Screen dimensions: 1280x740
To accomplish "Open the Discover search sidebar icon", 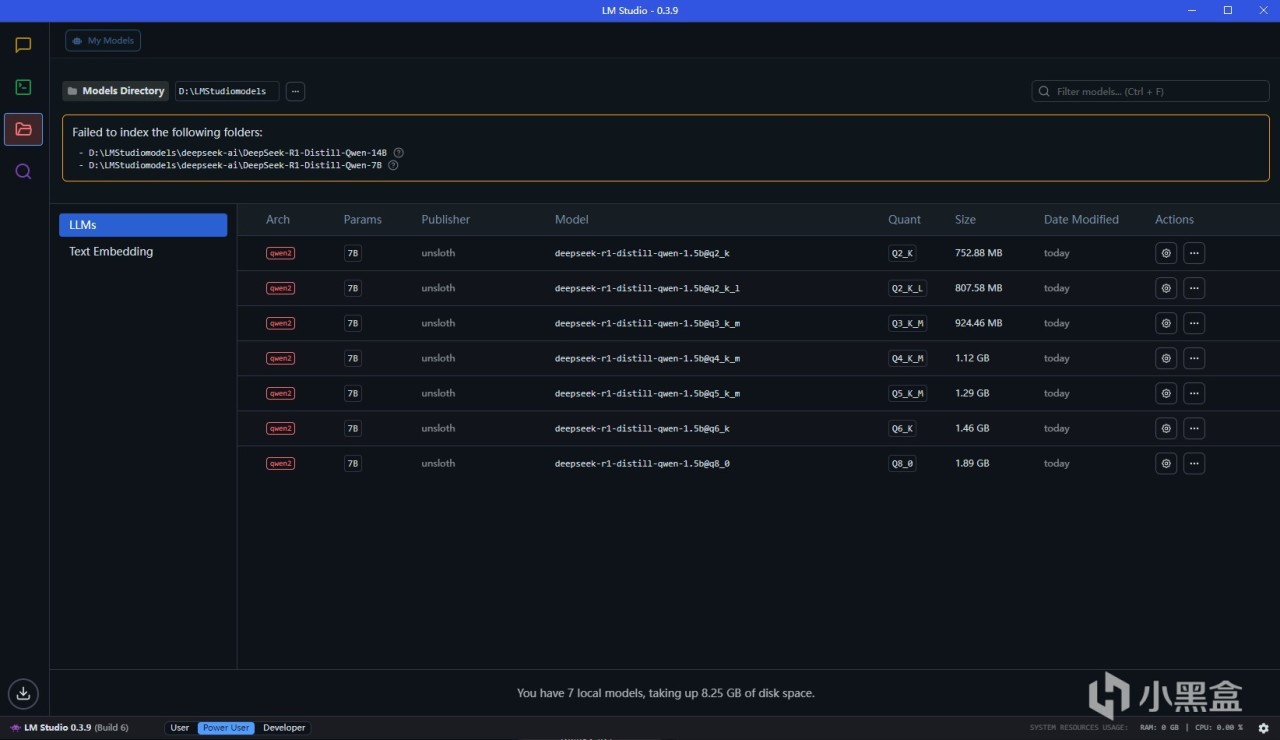I will point(23,171).
